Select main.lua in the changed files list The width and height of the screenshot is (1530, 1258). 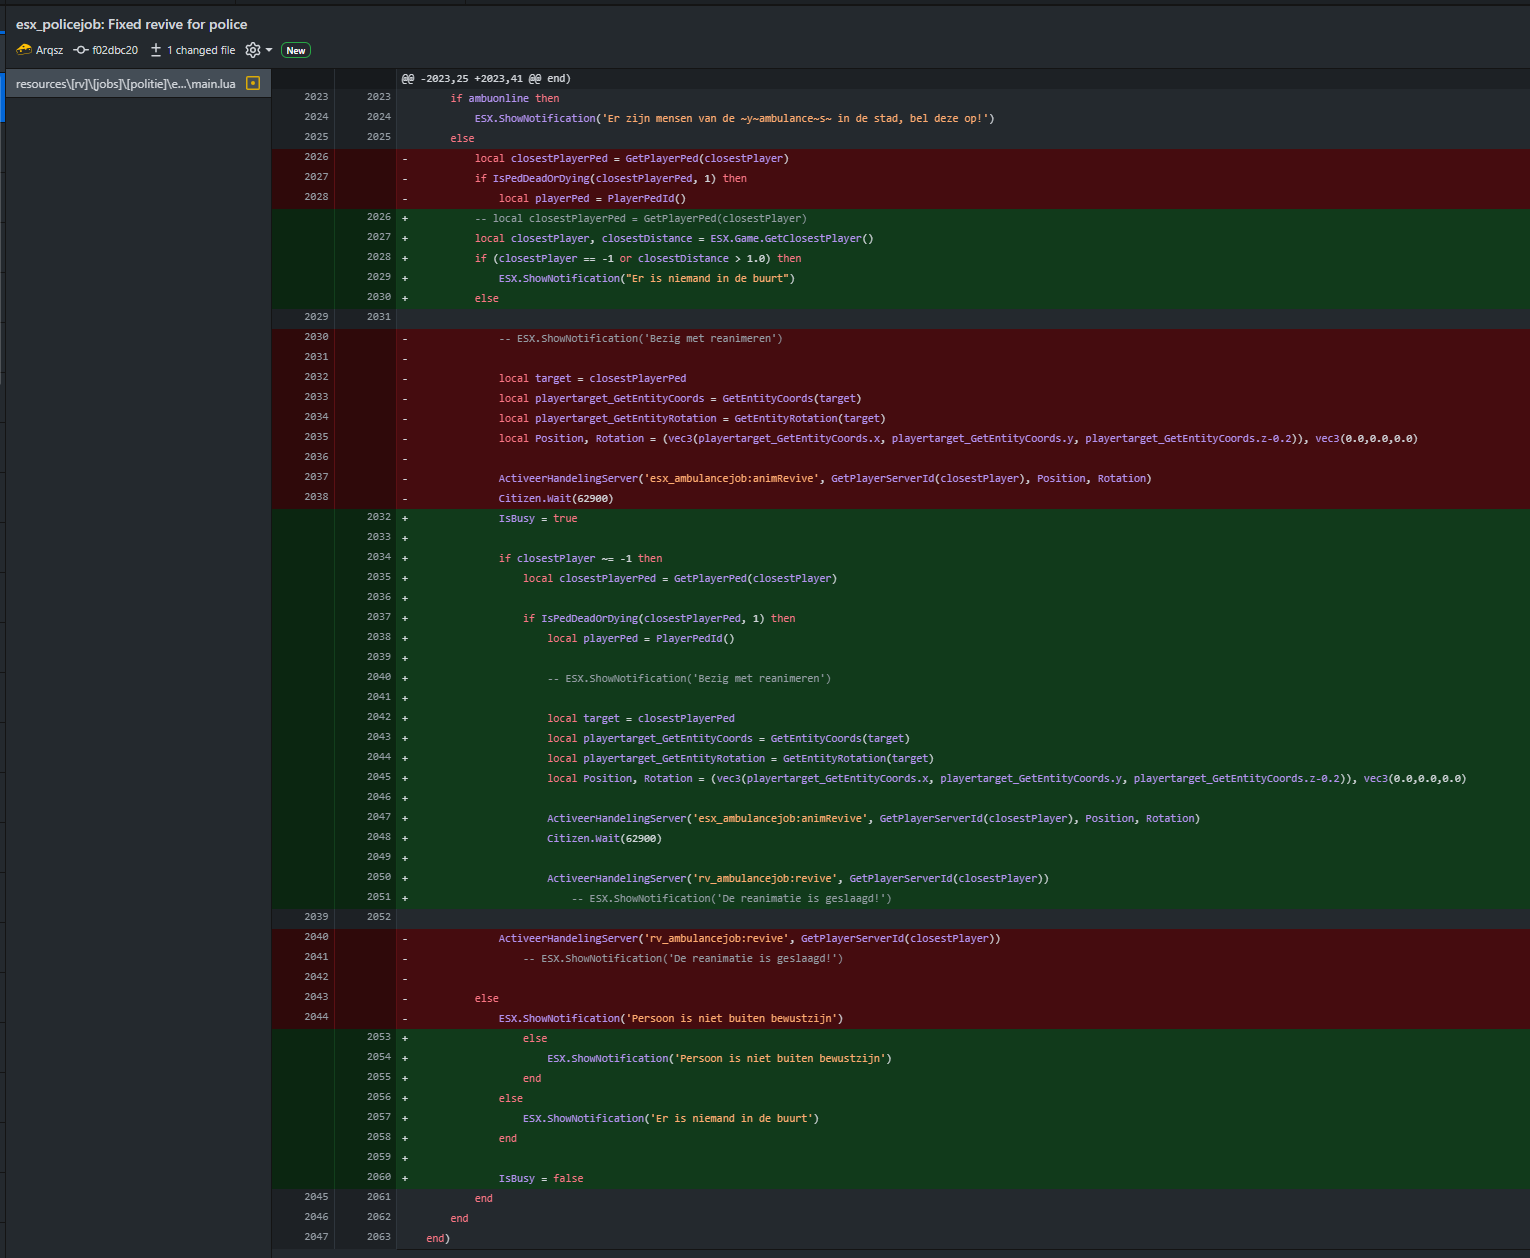125,84
